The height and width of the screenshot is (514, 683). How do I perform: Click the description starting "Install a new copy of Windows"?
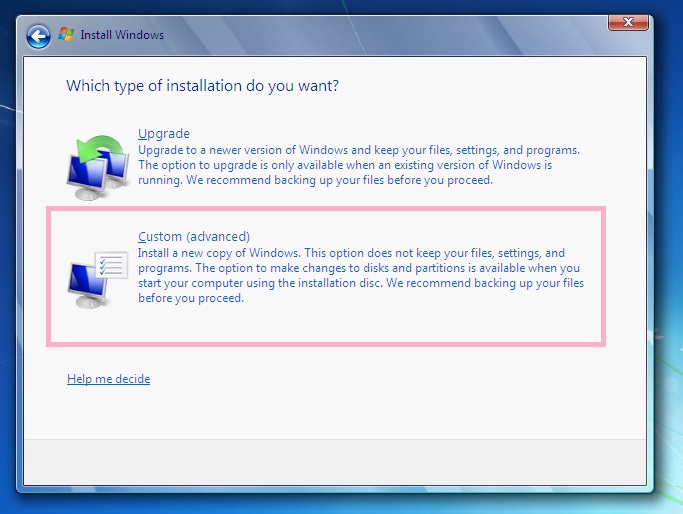(x=361, y=276)
